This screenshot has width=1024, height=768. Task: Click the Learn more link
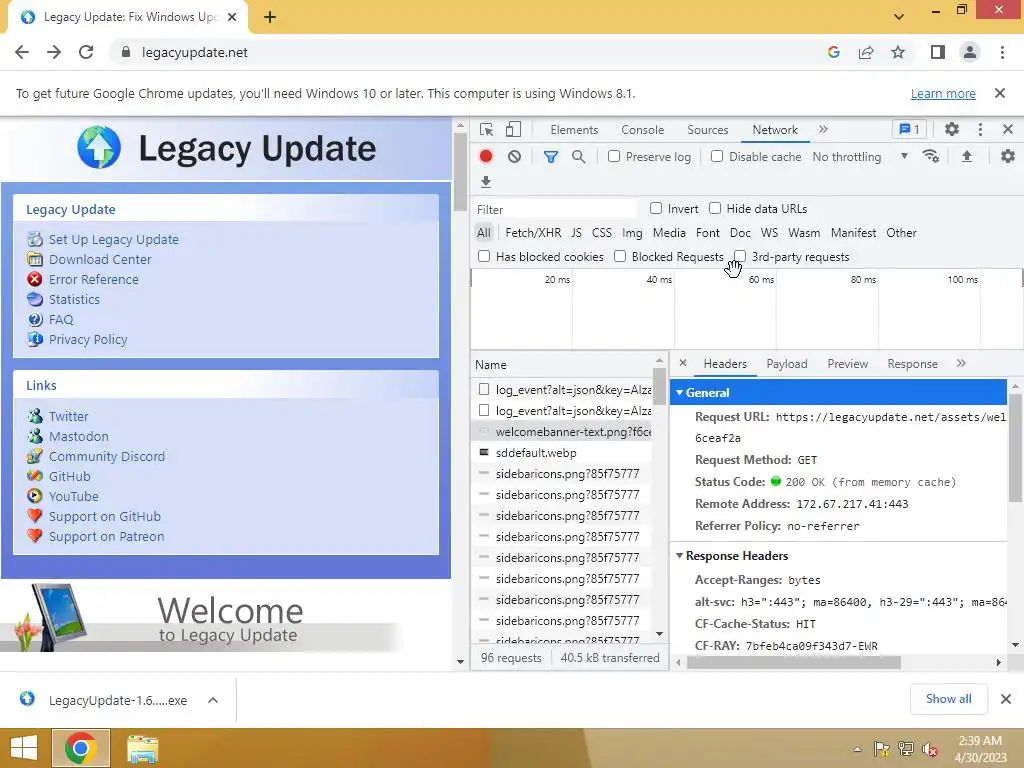943,93
